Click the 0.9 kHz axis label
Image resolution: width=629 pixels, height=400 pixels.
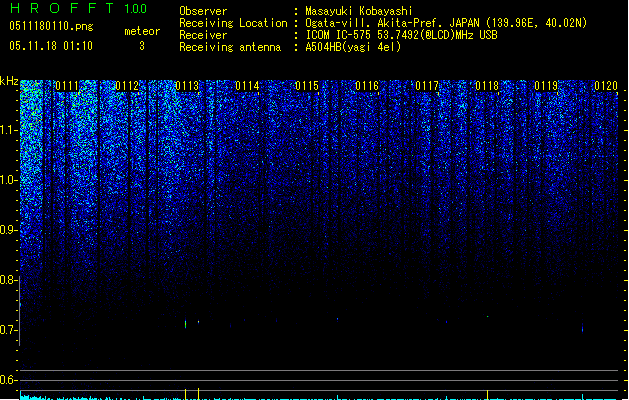pyautogui.click(x=8, y=230)
